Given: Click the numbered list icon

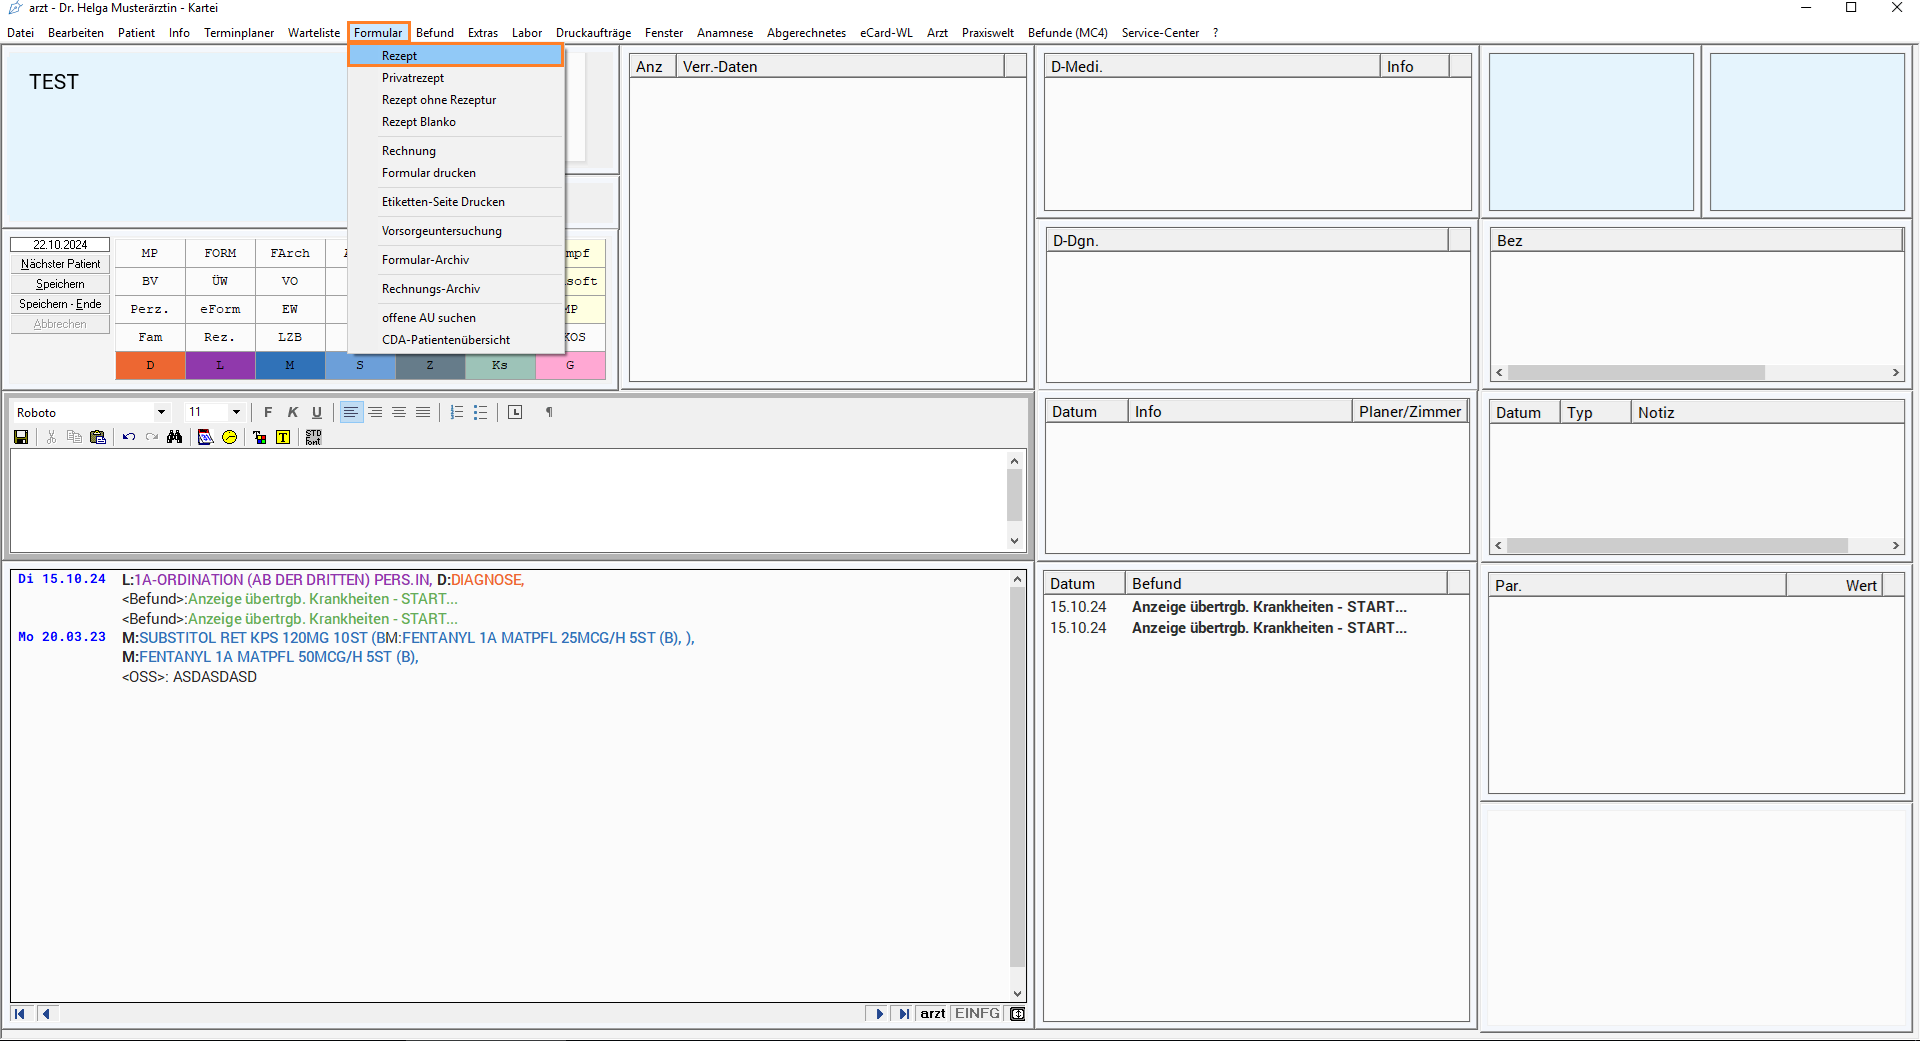Looking at the screenshot, I should coord(457,412).
